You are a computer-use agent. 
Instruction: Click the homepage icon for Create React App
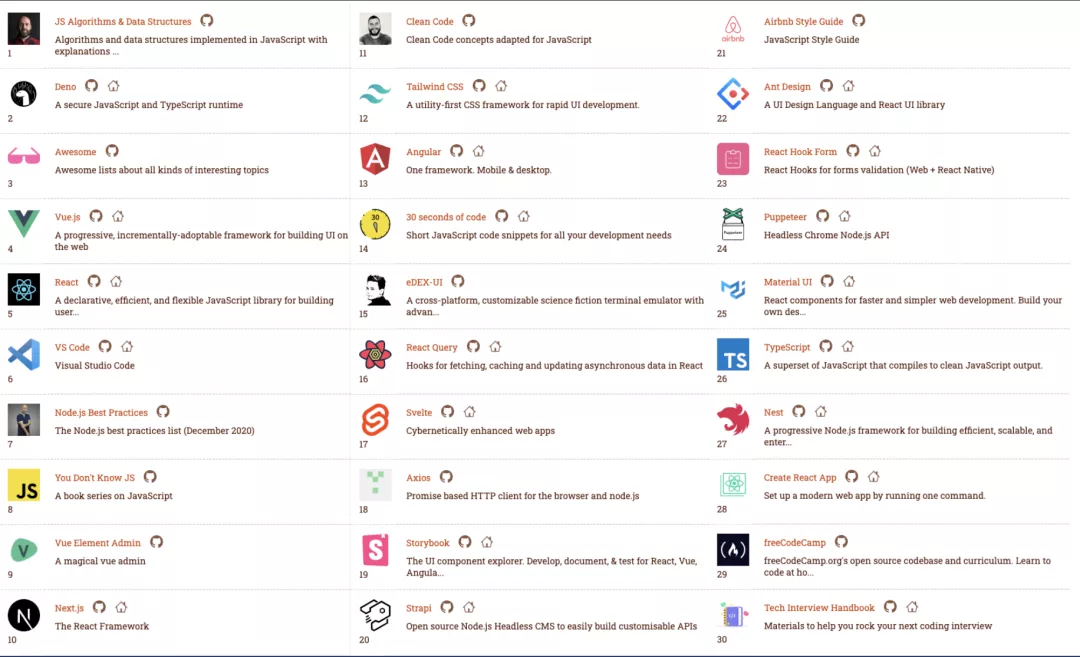tap(874, 477)
